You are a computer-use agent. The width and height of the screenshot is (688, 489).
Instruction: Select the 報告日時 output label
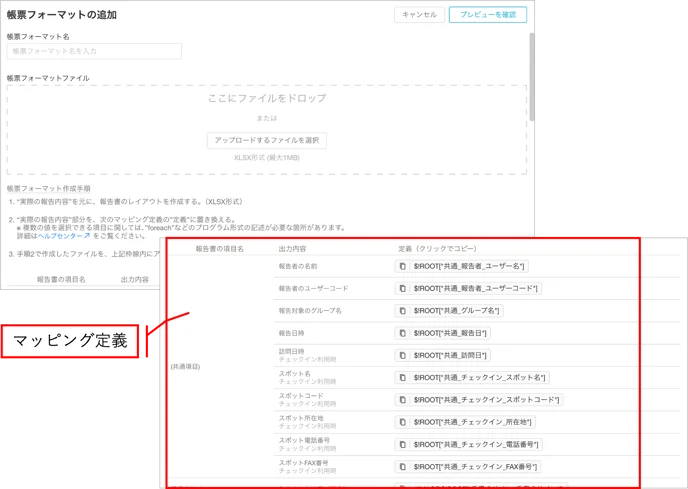tap(291, 333)
